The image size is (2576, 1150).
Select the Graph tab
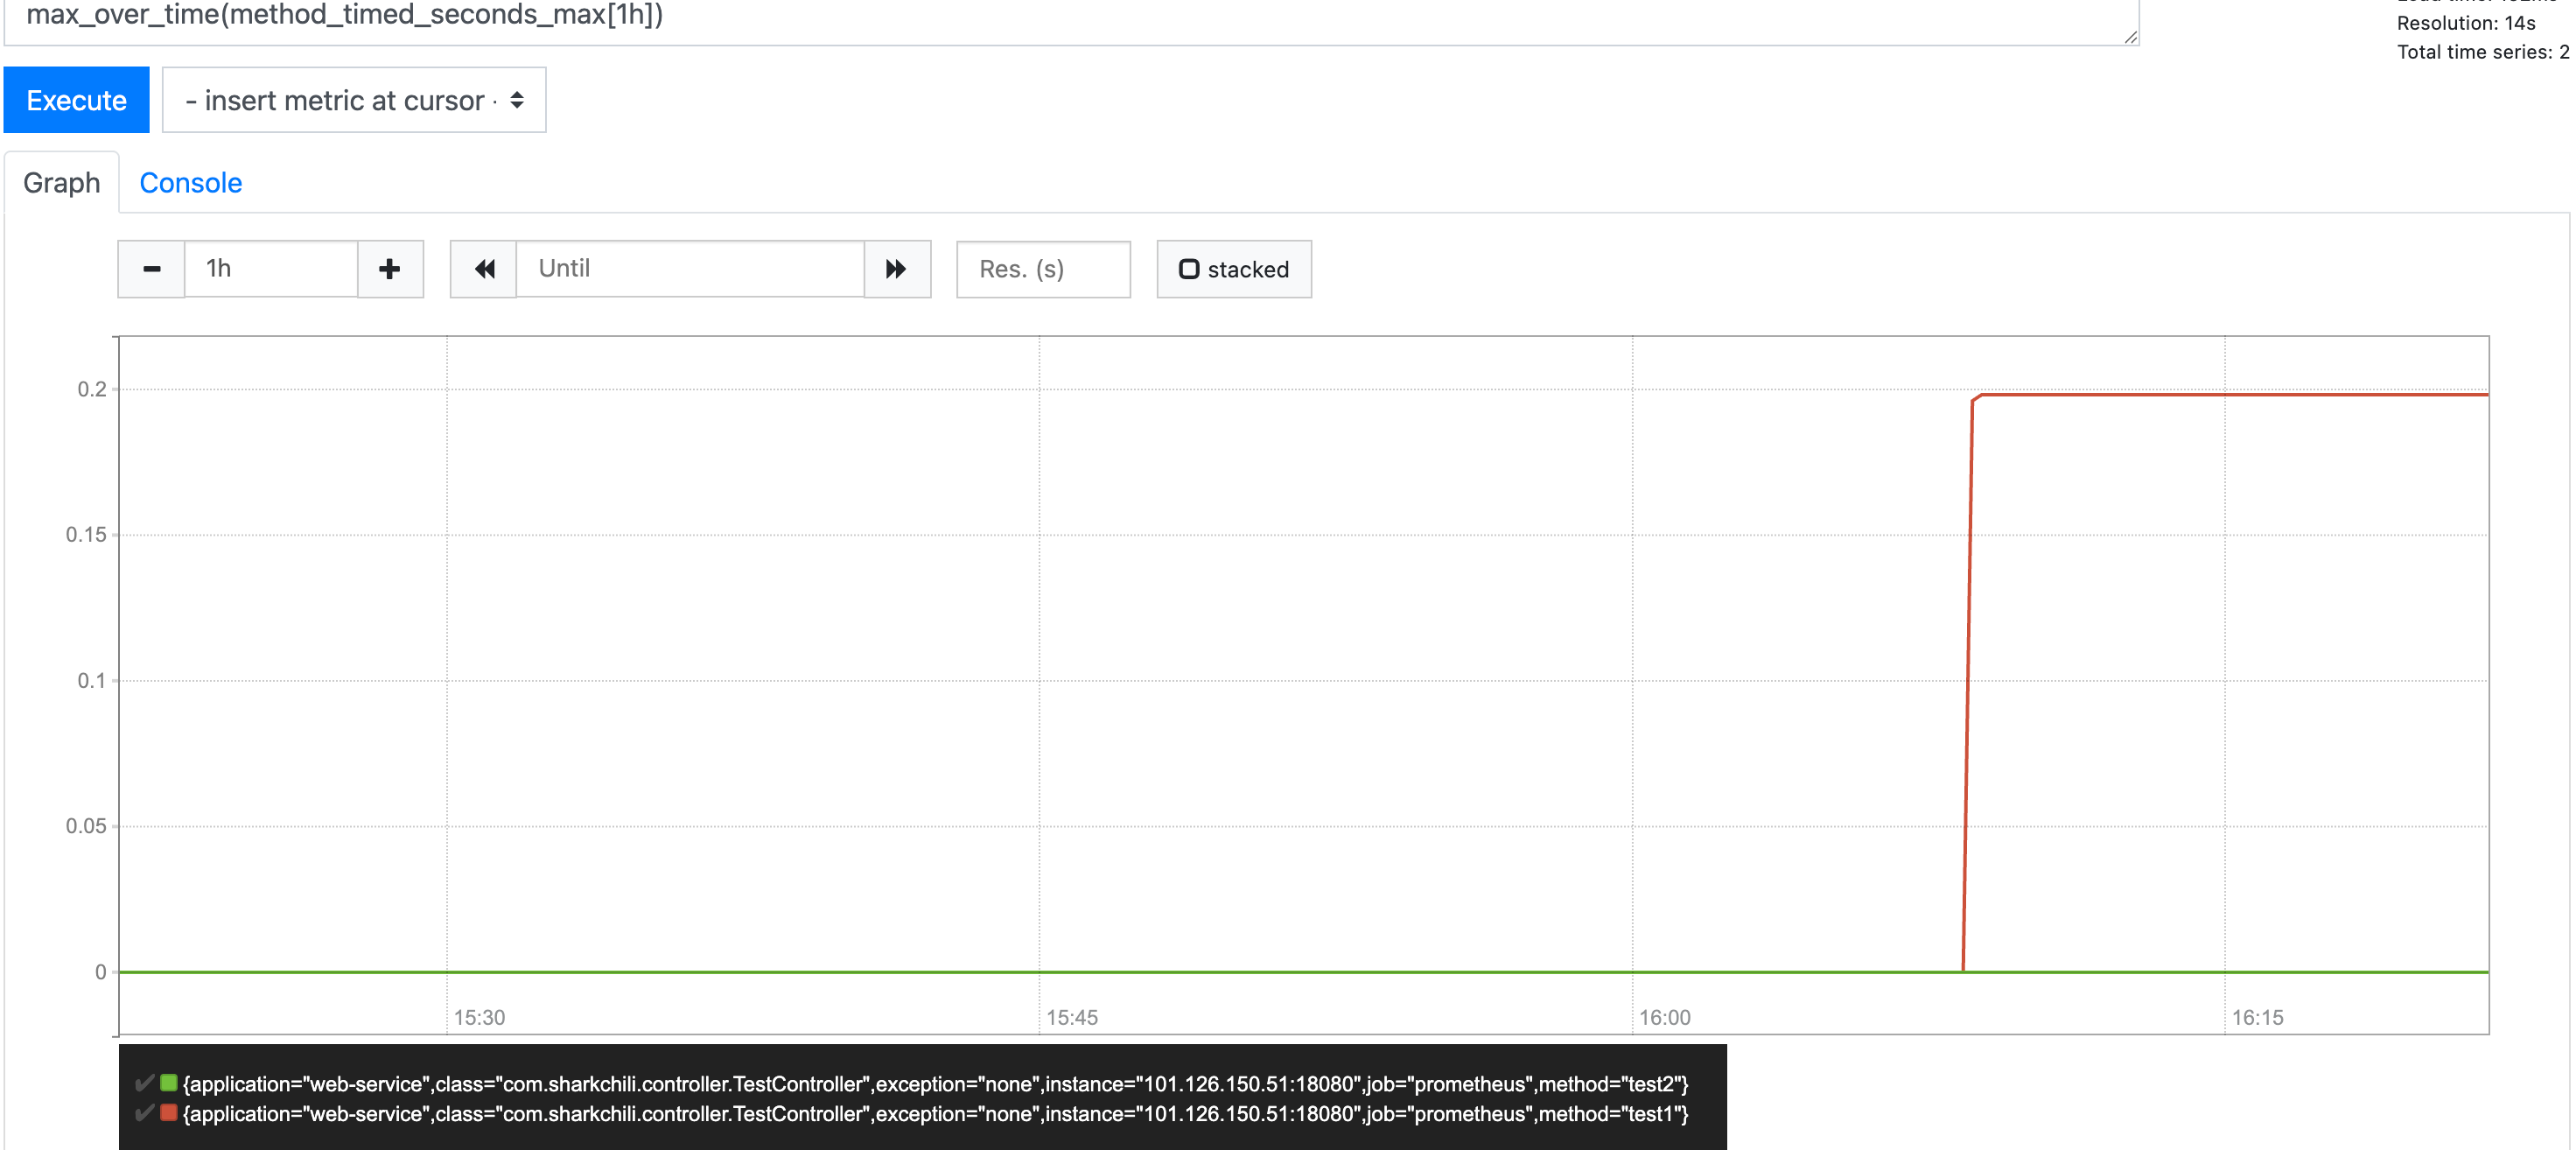click(x=62, y=183)
